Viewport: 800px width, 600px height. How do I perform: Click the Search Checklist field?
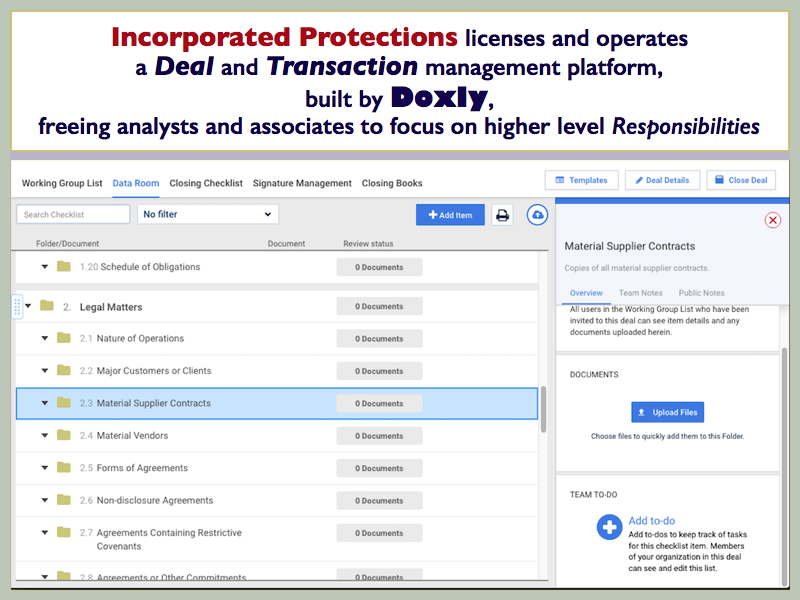click(x=73, y=214)
